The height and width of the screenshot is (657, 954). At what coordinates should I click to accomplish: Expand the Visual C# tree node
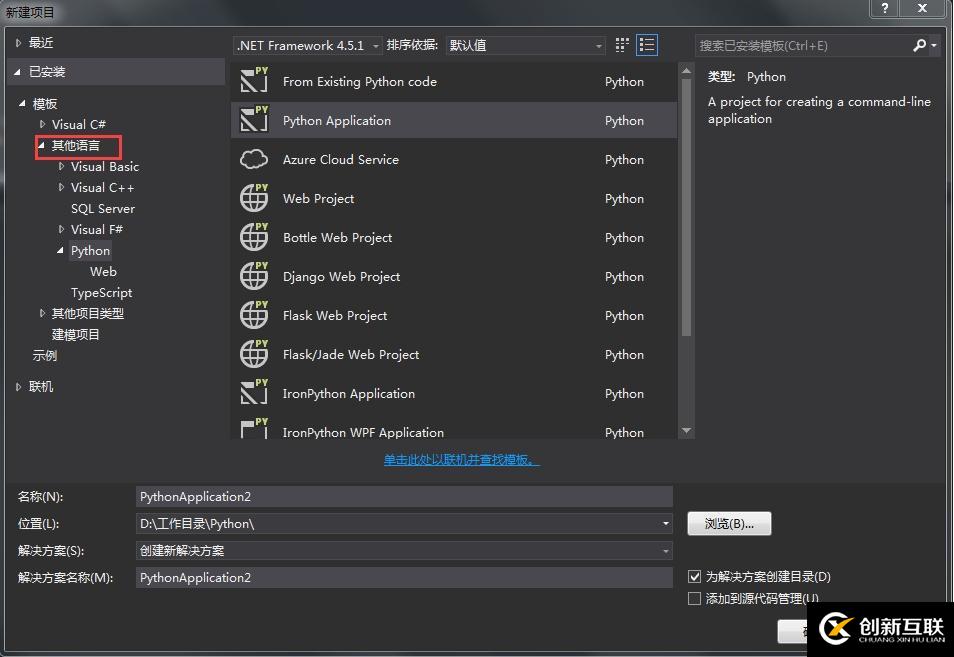pos(43,124)
